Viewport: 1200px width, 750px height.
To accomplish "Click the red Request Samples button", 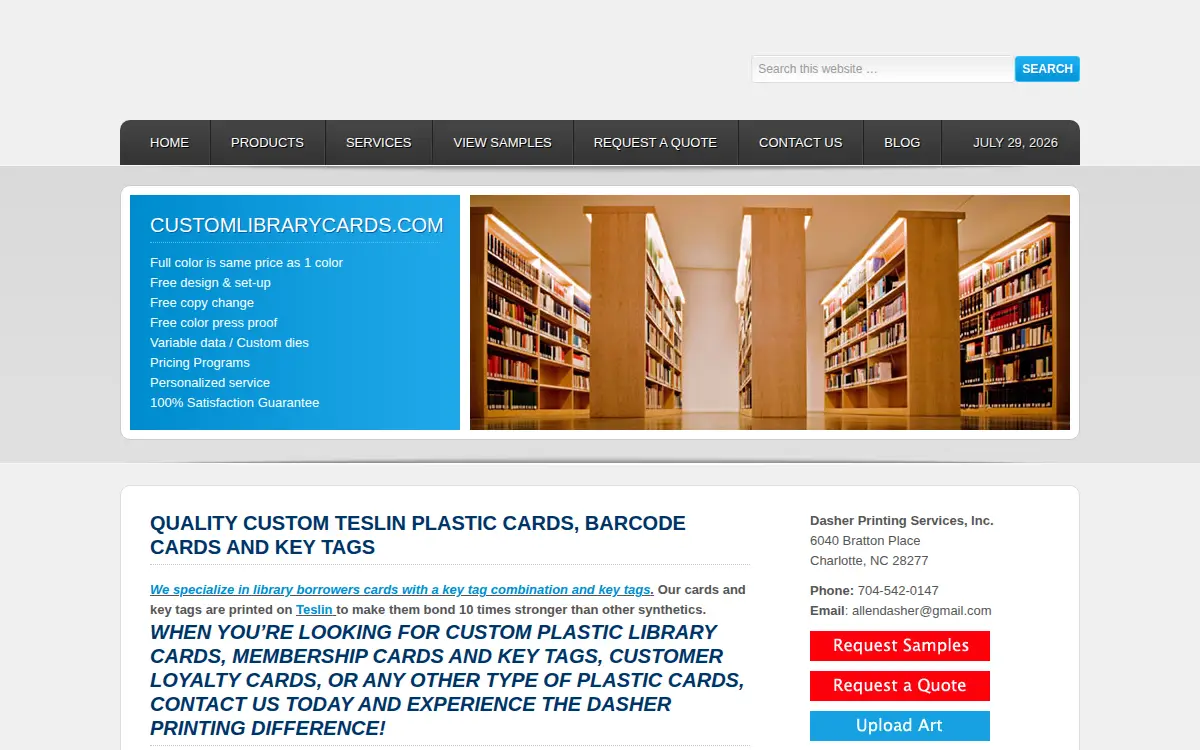I will pyautogui.click(x=900, y=646).
